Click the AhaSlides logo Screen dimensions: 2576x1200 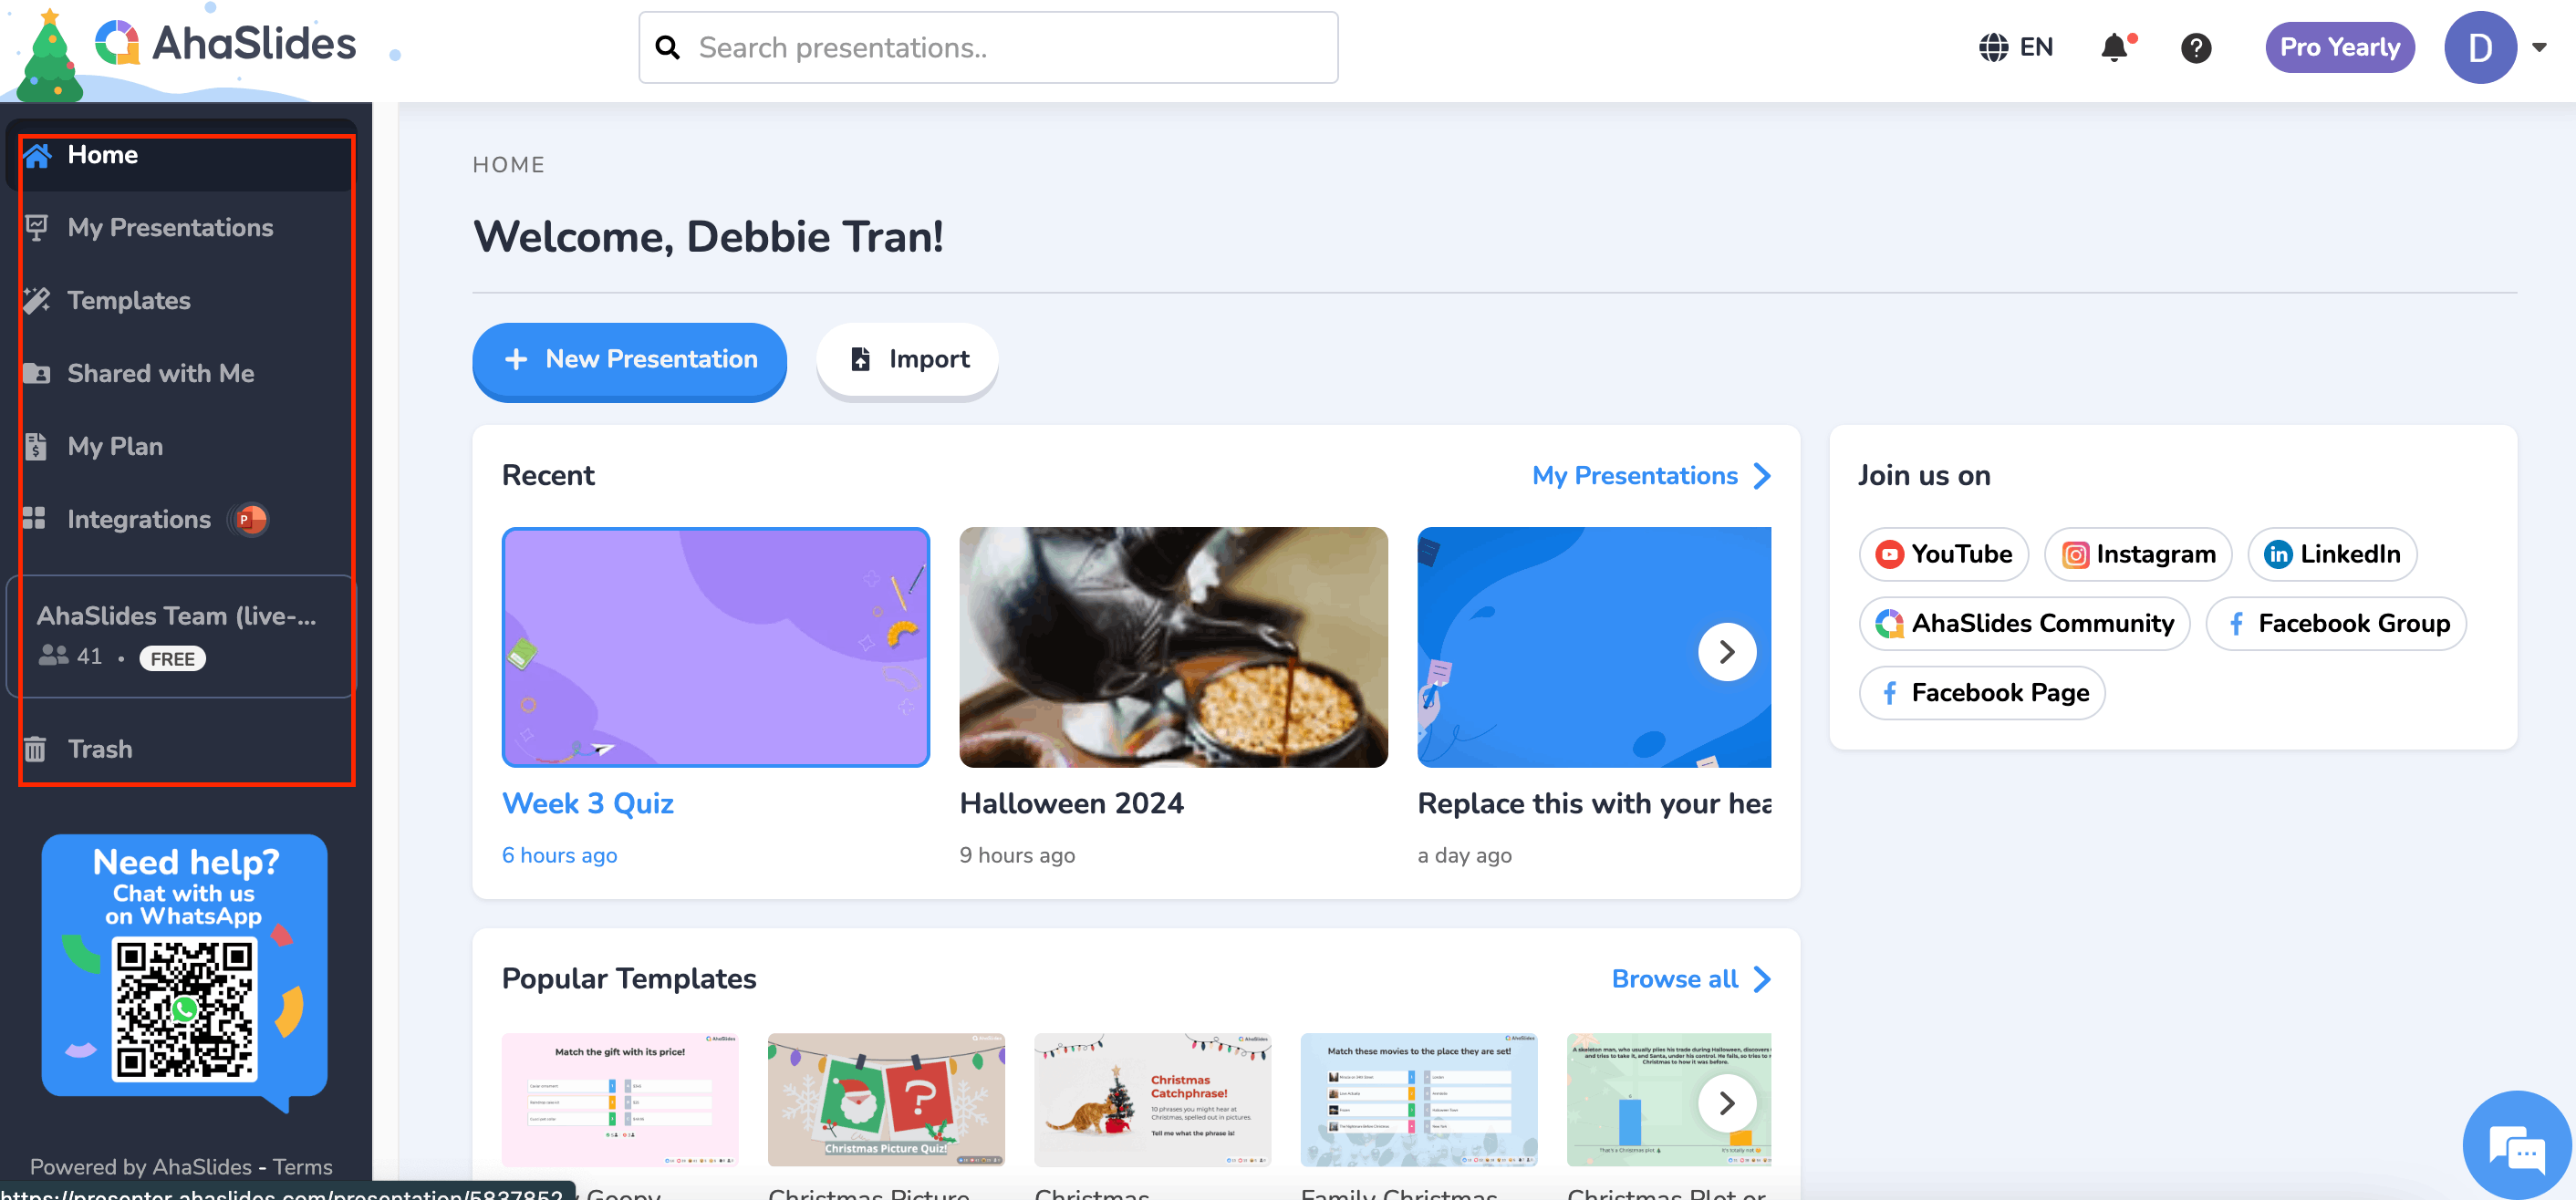point(225,44)
